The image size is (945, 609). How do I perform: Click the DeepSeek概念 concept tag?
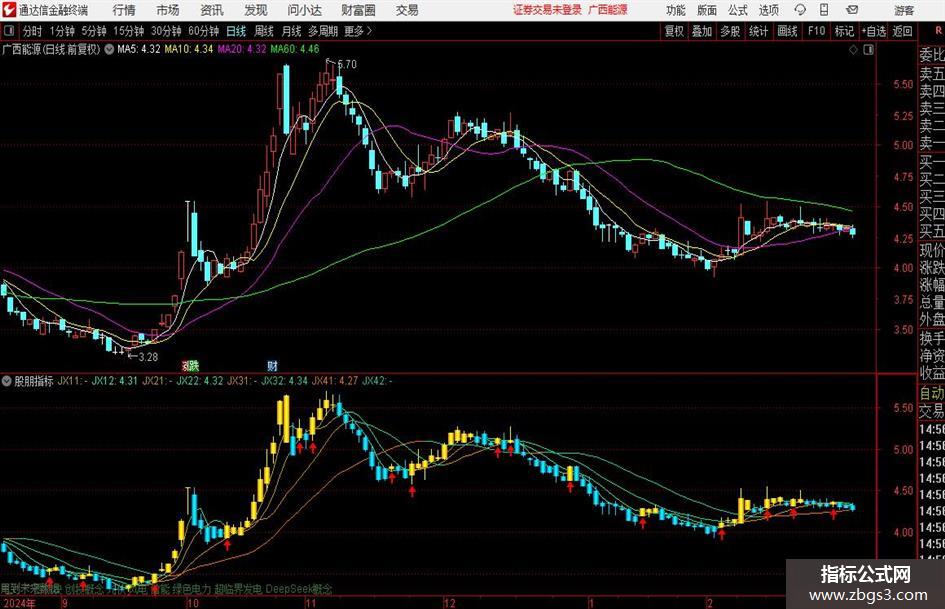click(x=299, y=589)
